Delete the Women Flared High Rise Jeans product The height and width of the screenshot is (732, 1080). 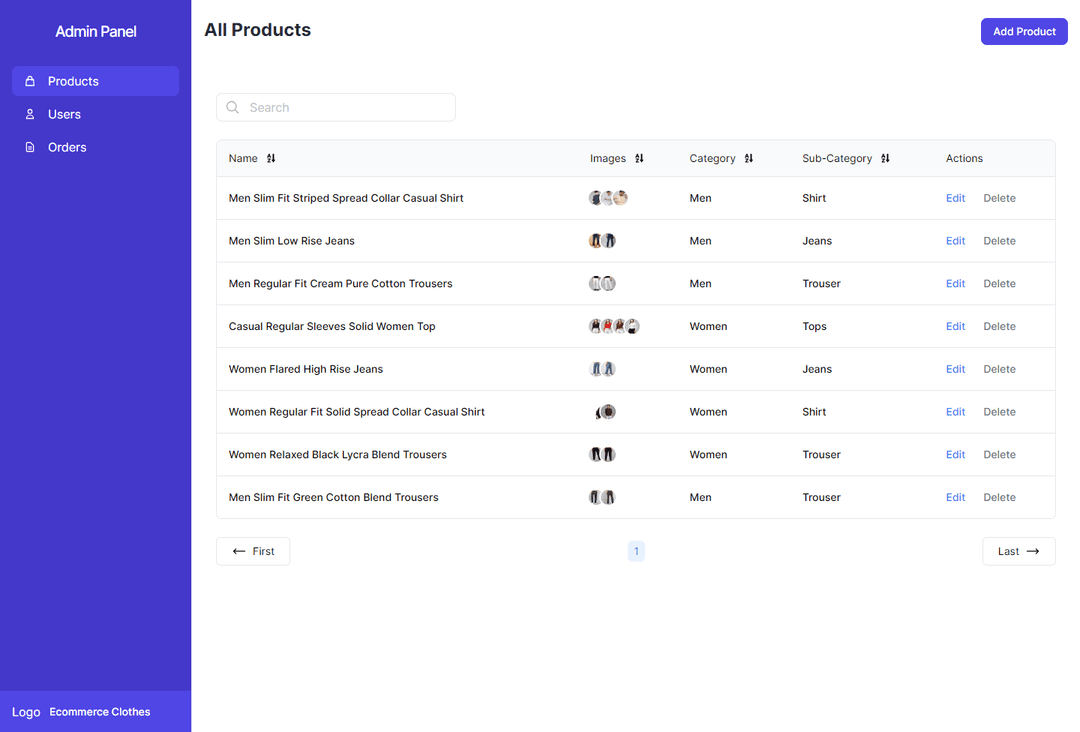(999, 368)
